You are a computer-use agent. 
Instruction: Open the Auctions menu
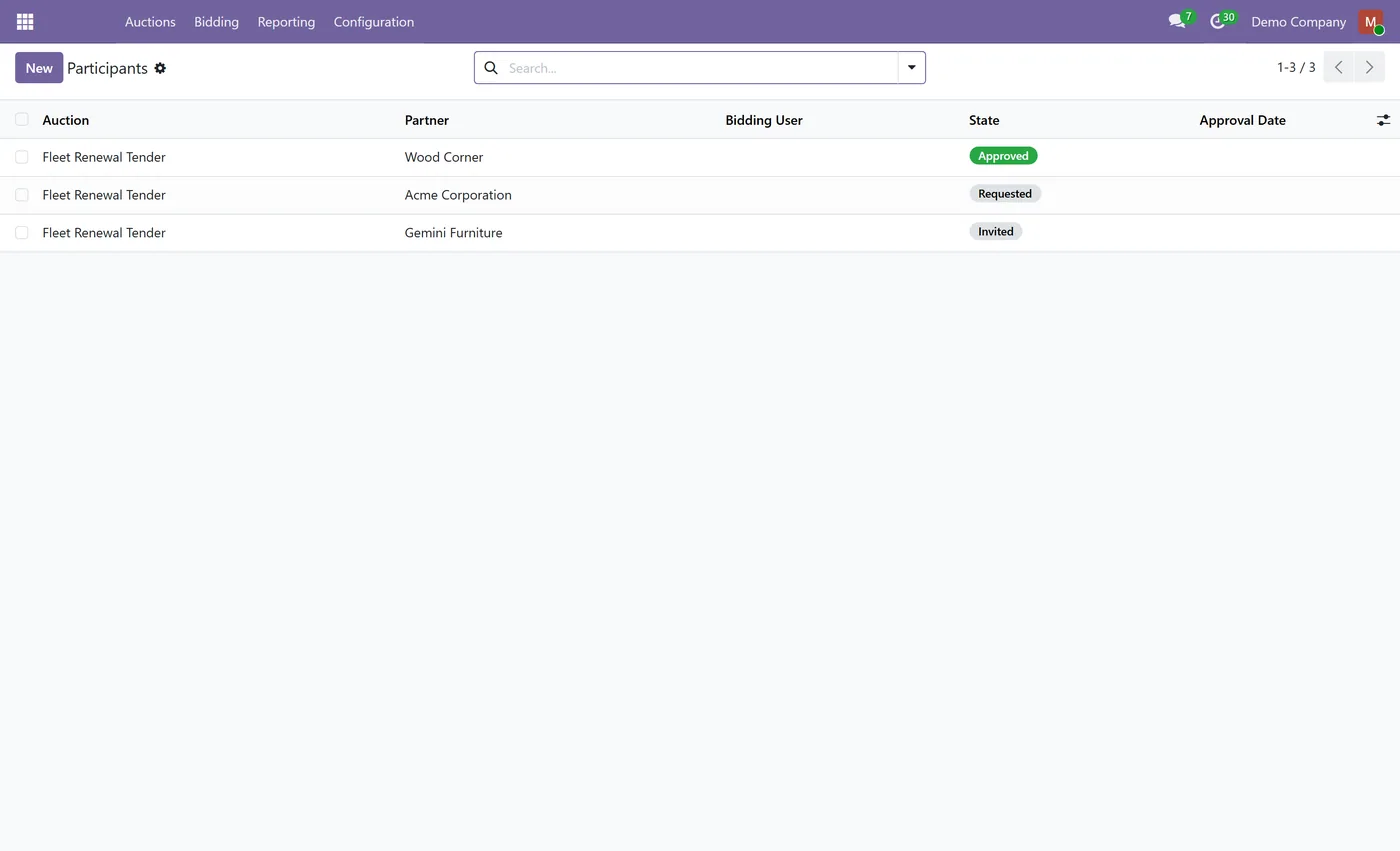point(150,21)
